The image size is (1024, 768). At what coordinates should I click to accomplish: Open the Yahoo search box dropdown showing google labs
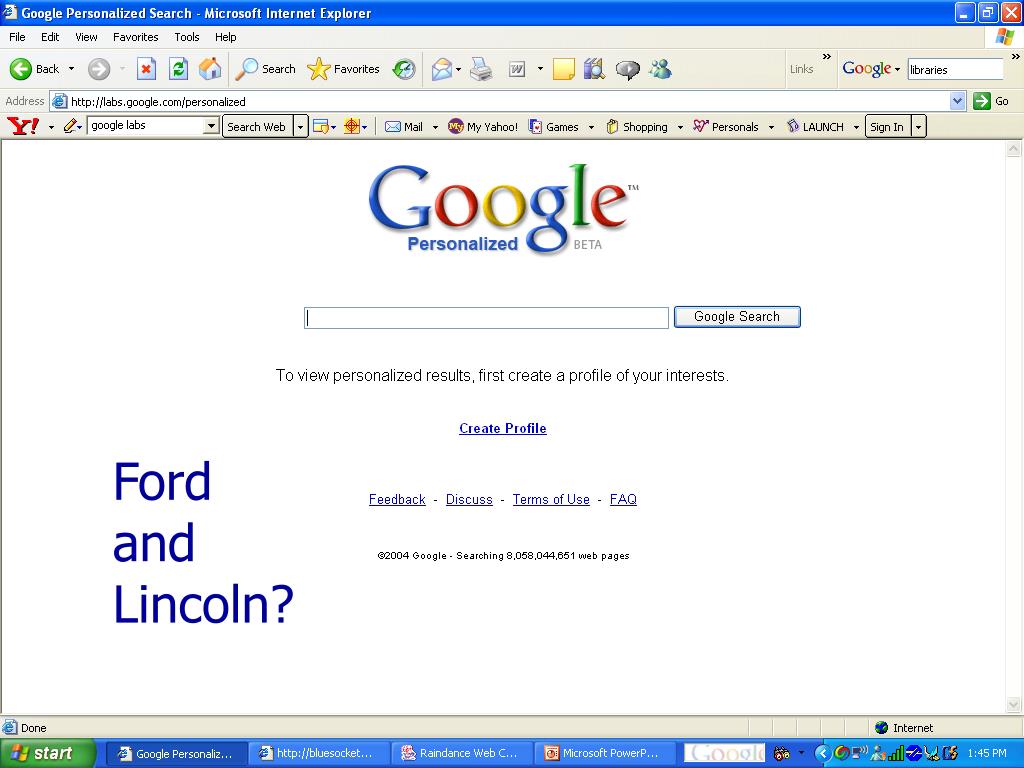[x=211, y=126]
